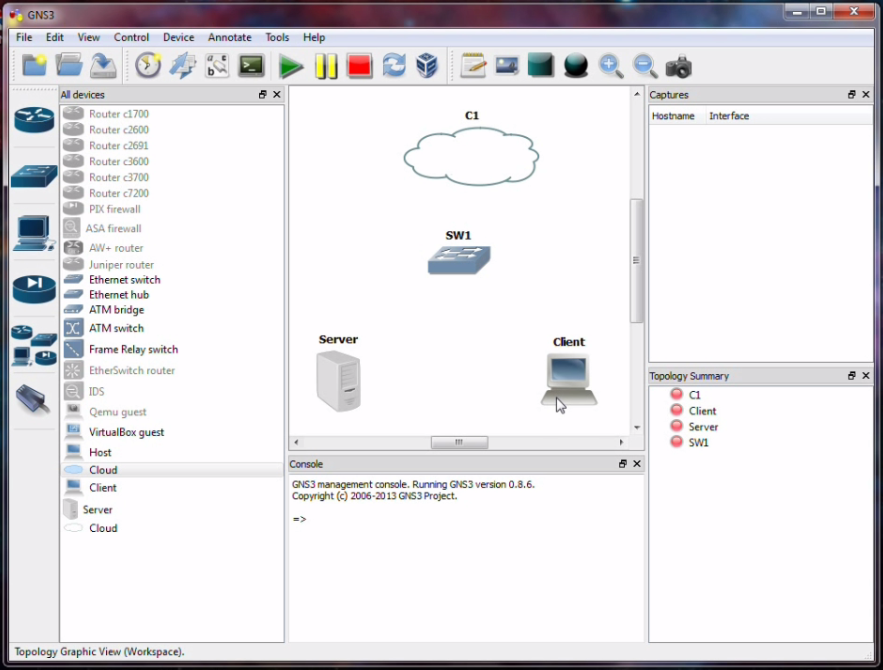Click the workspace horizontal scrollbar thumb
This screenshot has width=883, height=670.
[x=460, y=443]
